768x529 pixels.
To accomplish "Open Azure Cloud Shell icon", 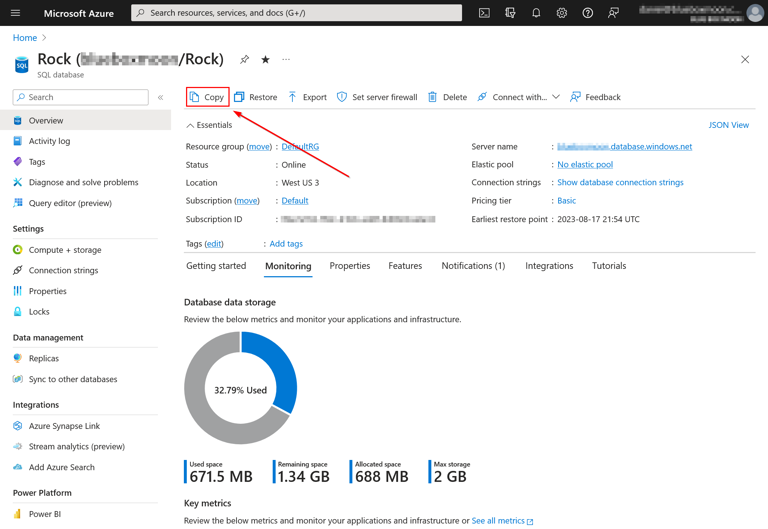I will [484, 13].
